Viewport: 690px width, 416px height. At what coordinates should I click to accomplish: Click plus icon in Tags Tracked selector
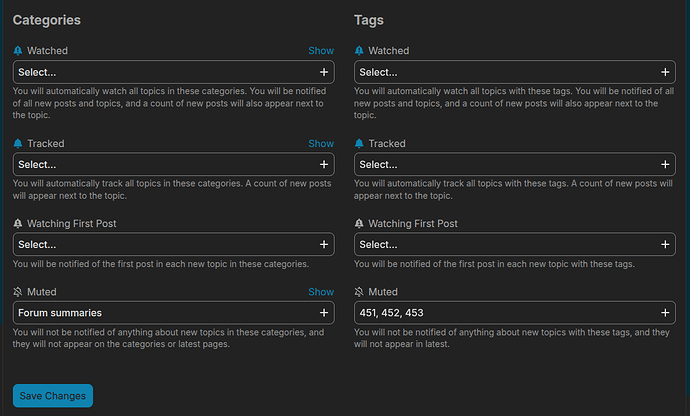pyautogui.click(x=665, y=165)
